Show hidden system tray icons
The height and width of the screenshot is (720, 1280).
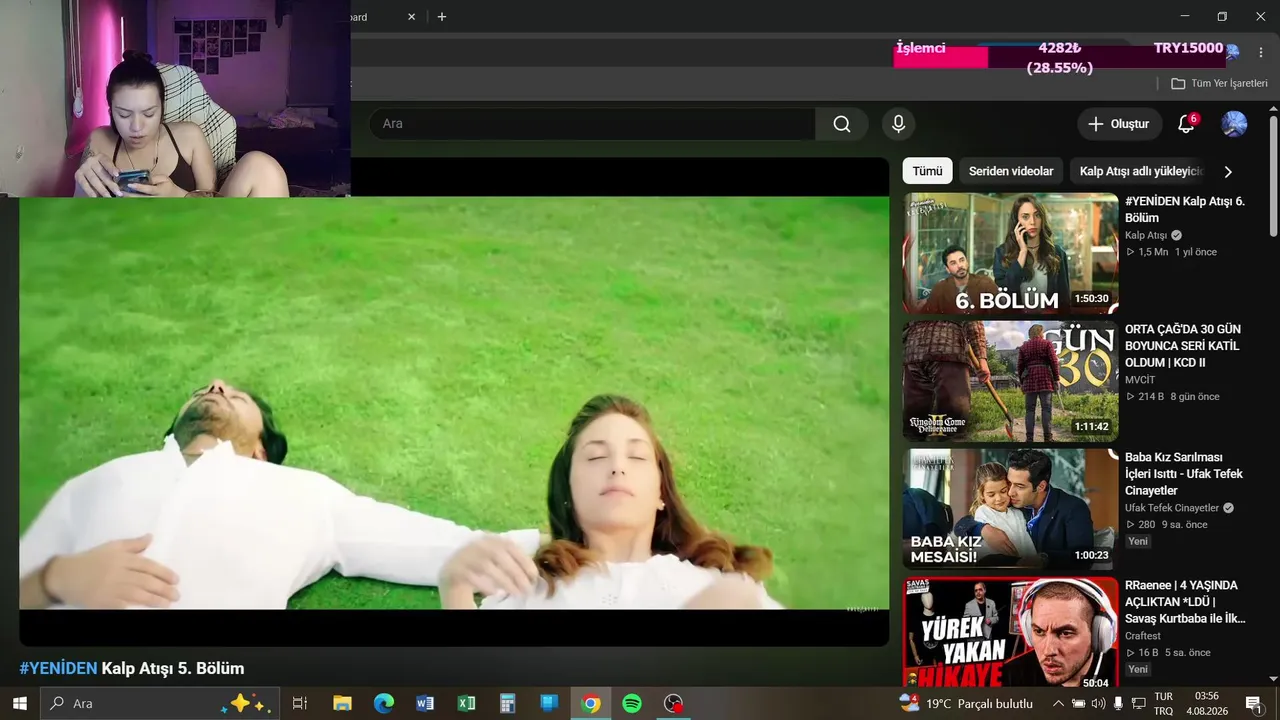click(1058, 703)
